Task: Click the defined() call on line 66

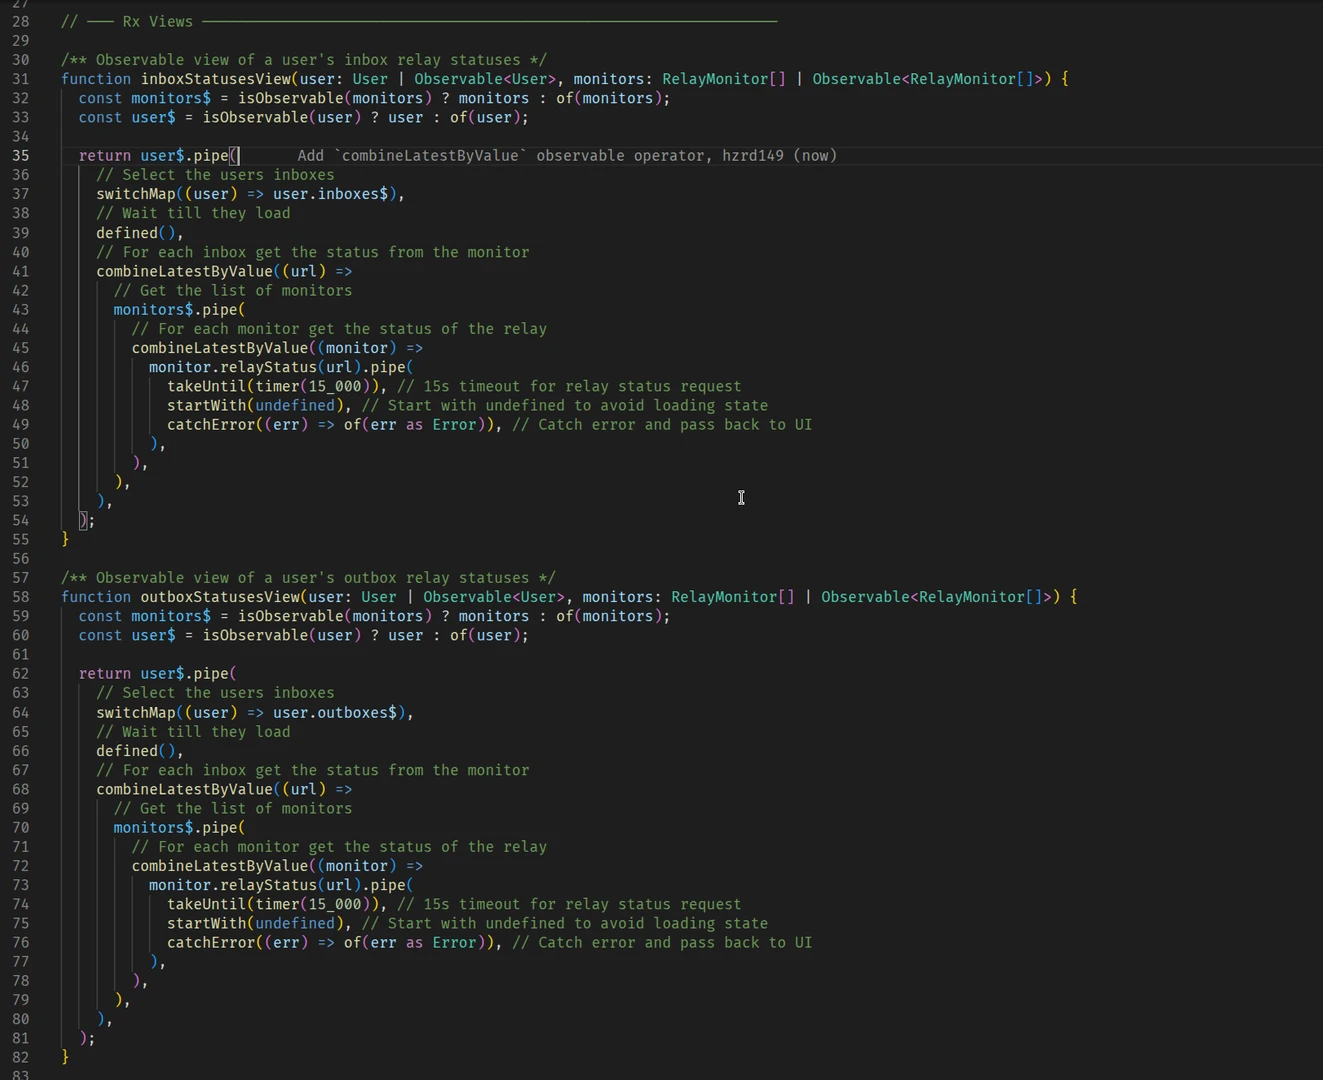Action: tap(136, 751)
